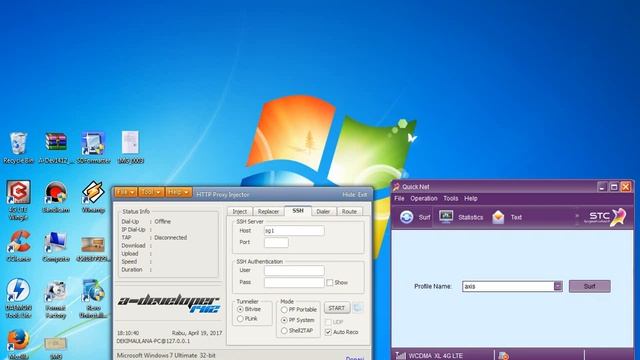This screenshot has height=360, width=640.
Task: Open the white document file on desktop
Action: [130, 143]
